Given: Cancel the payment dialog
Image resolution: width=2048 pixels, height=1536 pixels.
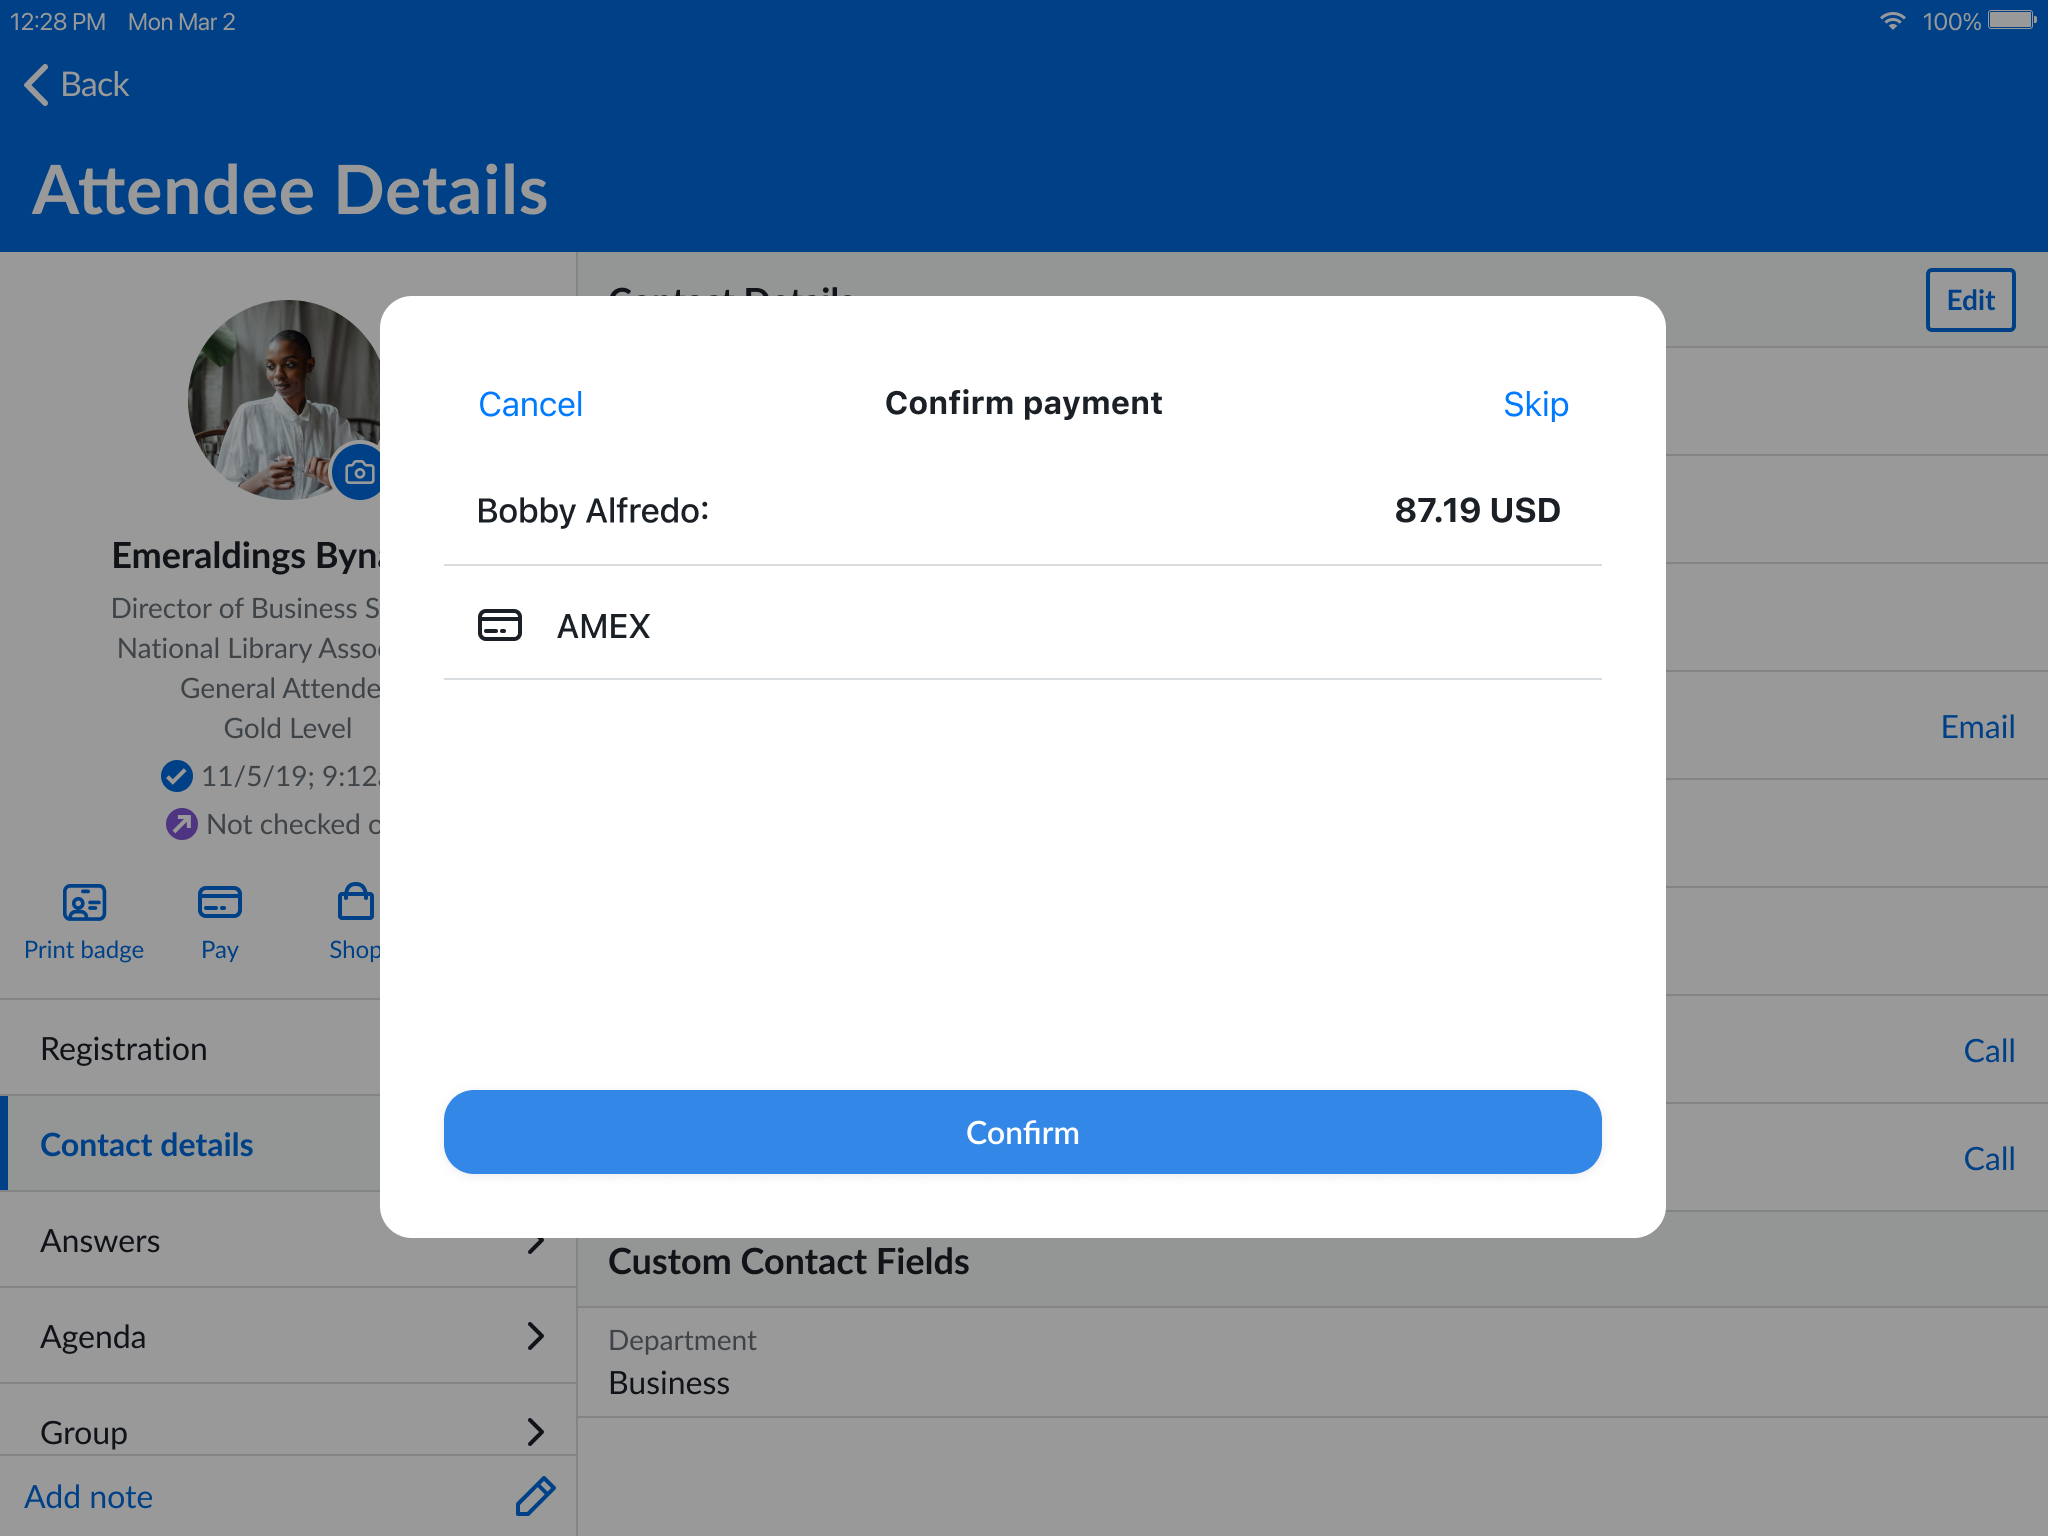Looking at the screenshot, I should 530,404.
